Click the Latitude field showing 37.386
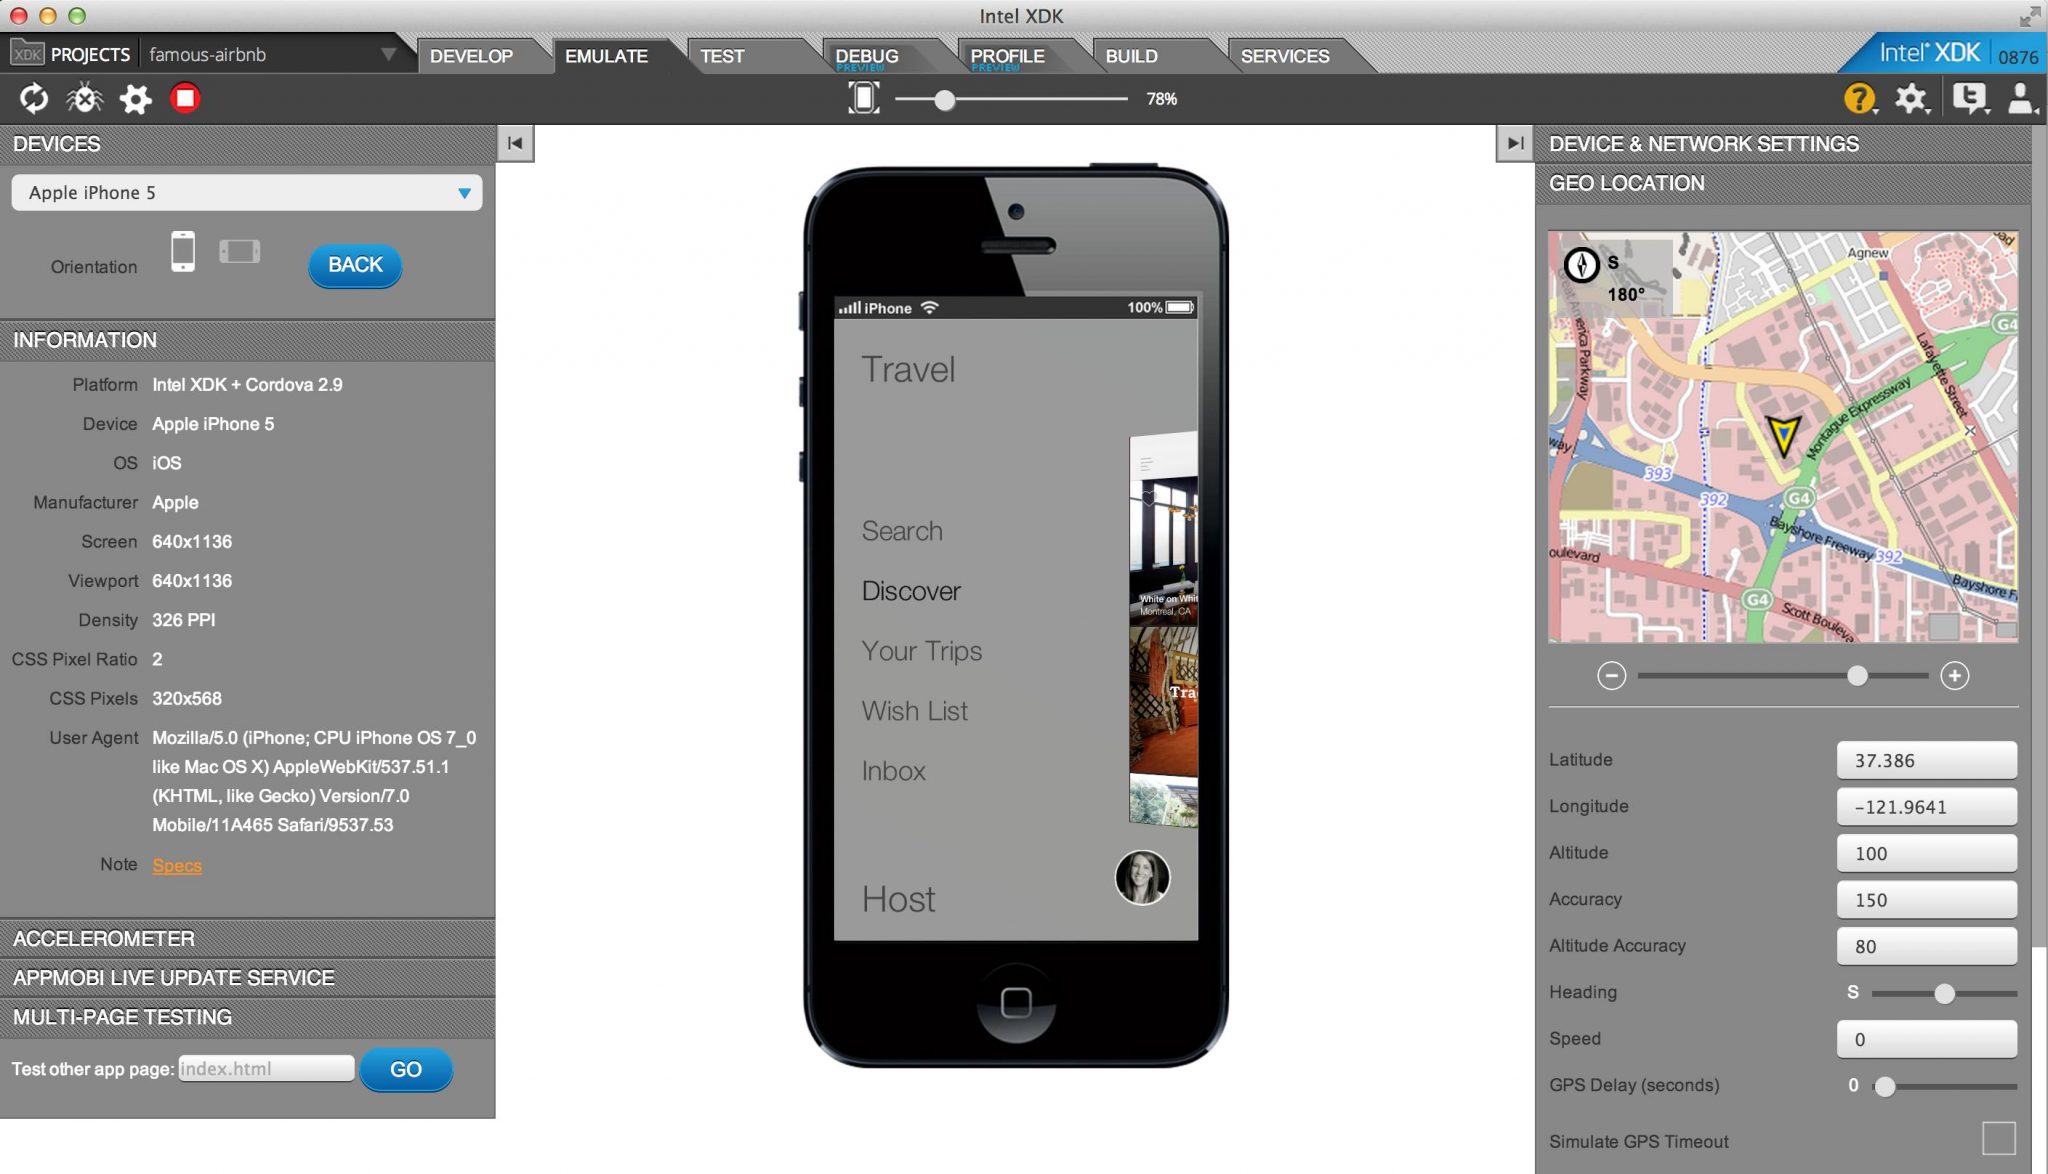The height and width of the screenshot is (1174, 2048). 1926,760
